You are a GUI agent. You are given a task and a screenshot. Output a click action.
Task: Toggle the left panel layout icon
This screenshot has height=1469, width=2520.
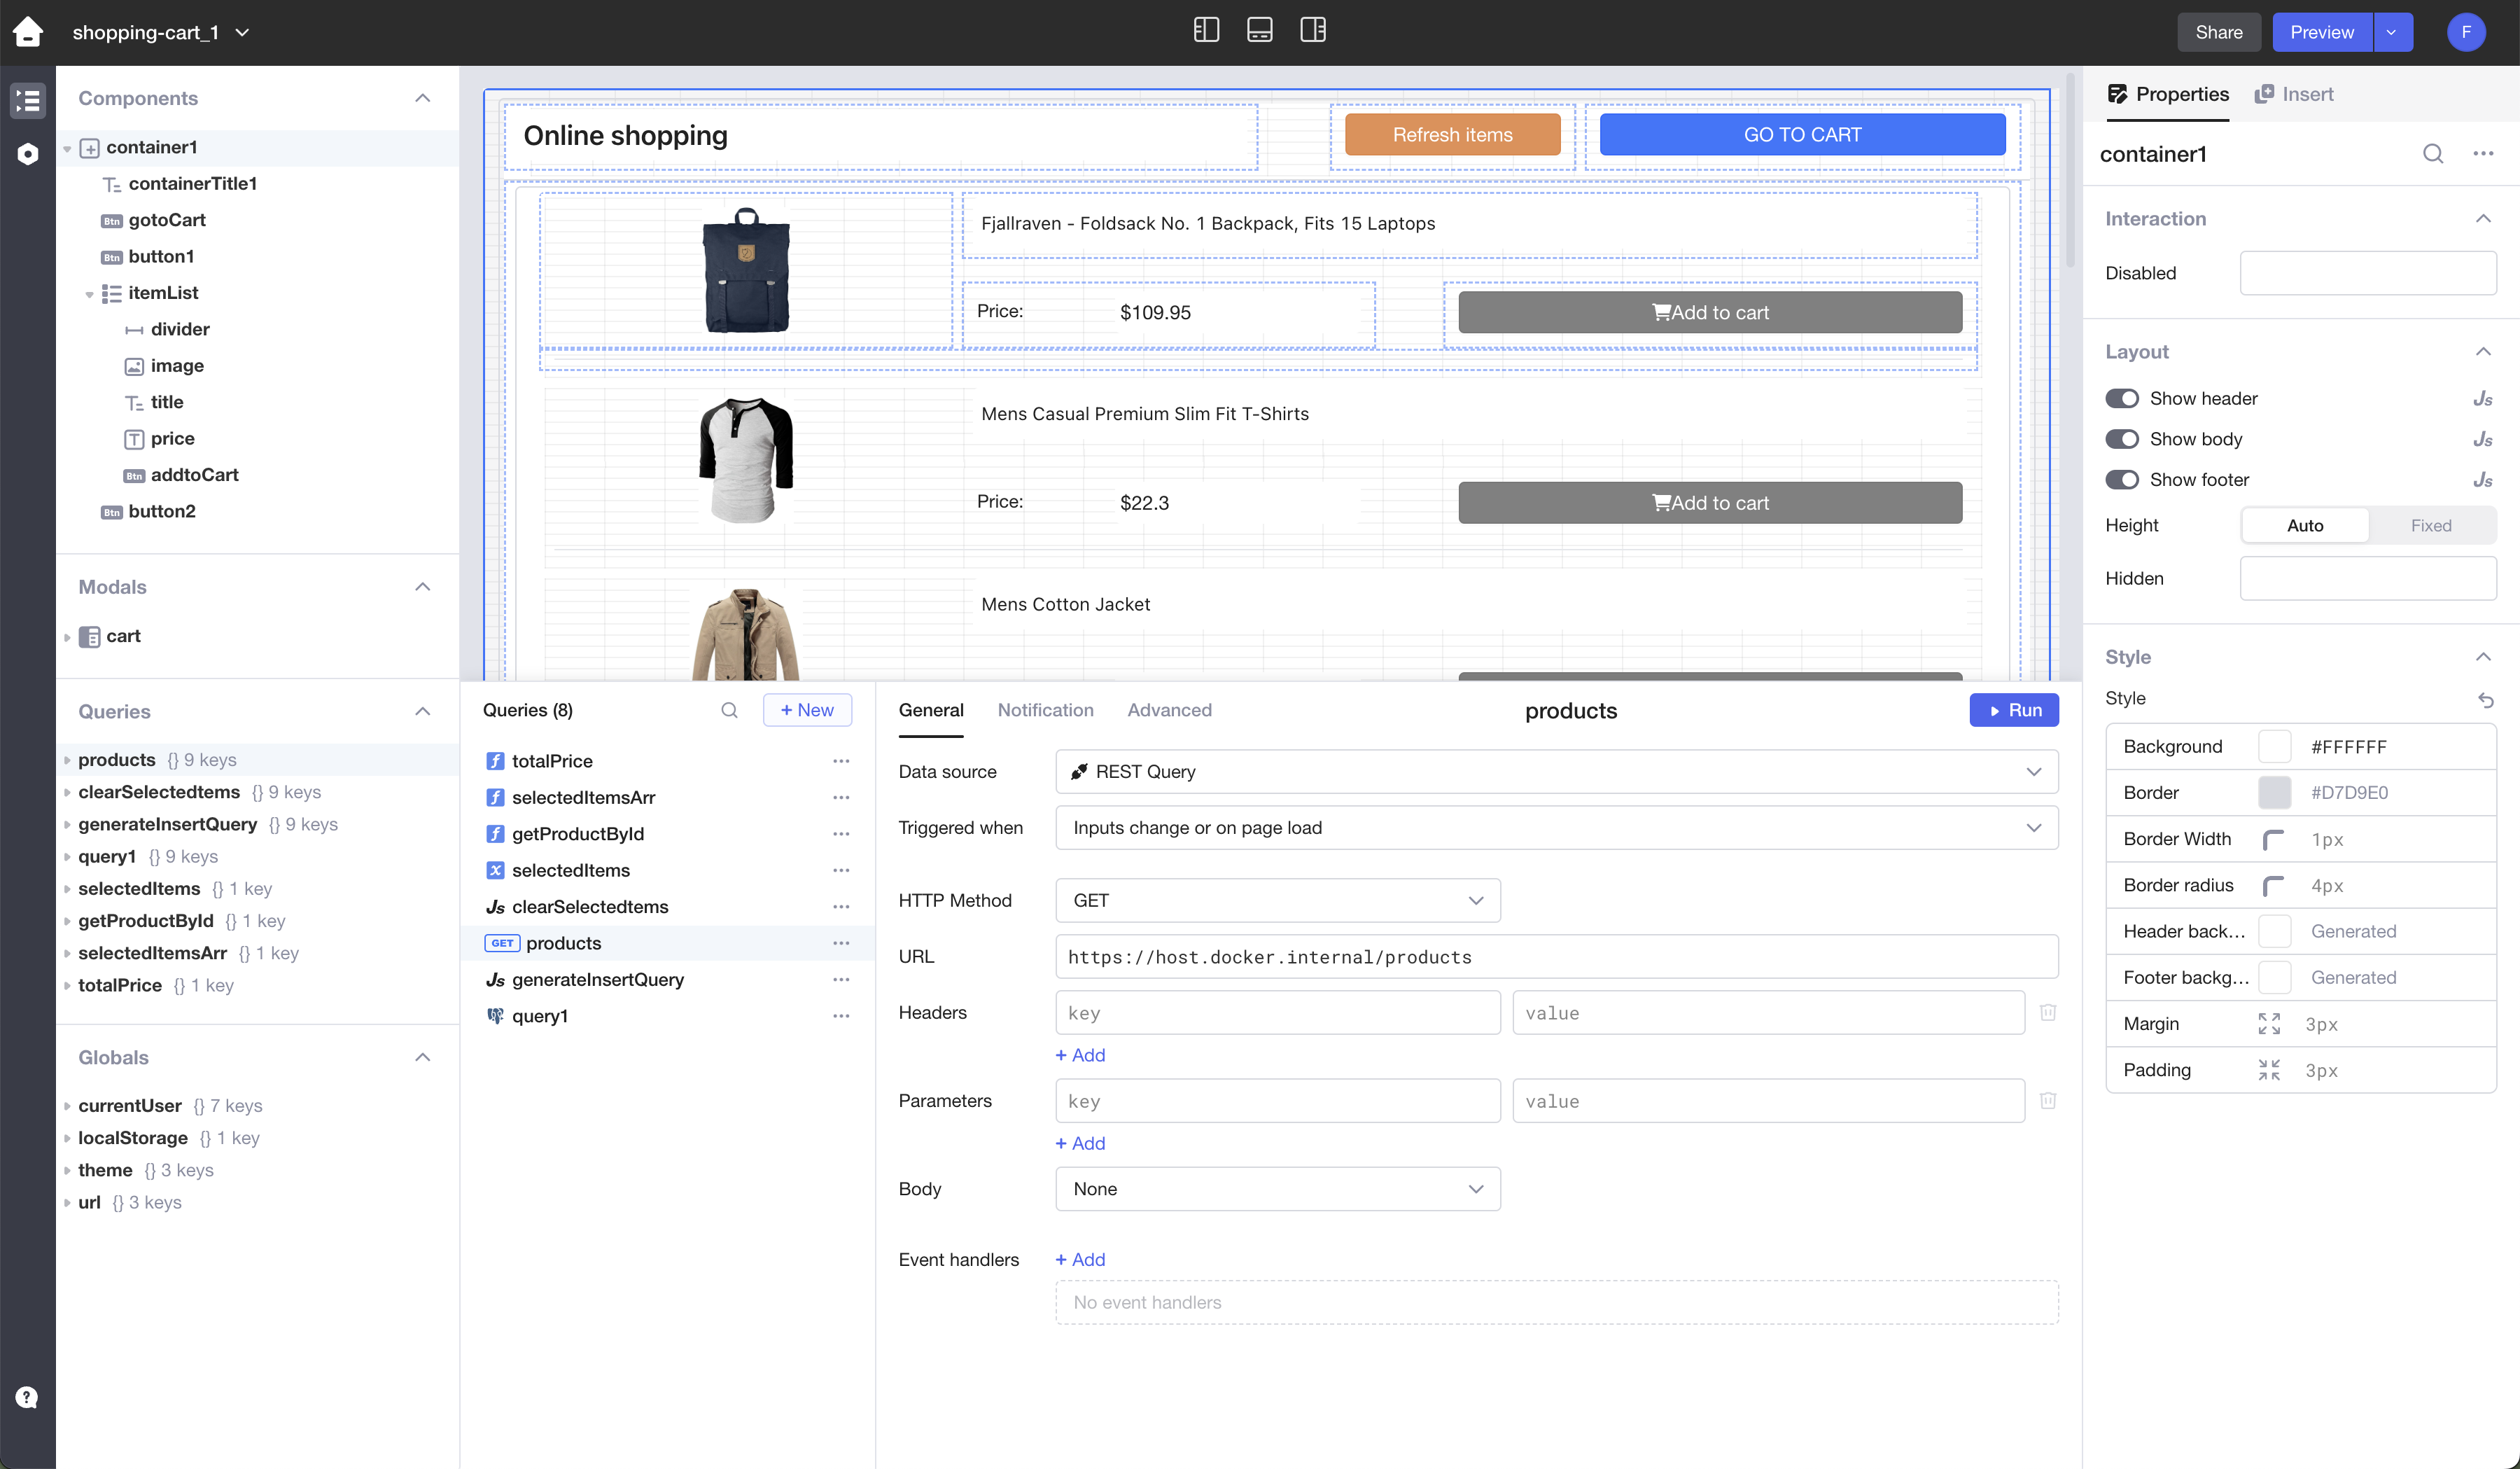(1206, 30)
